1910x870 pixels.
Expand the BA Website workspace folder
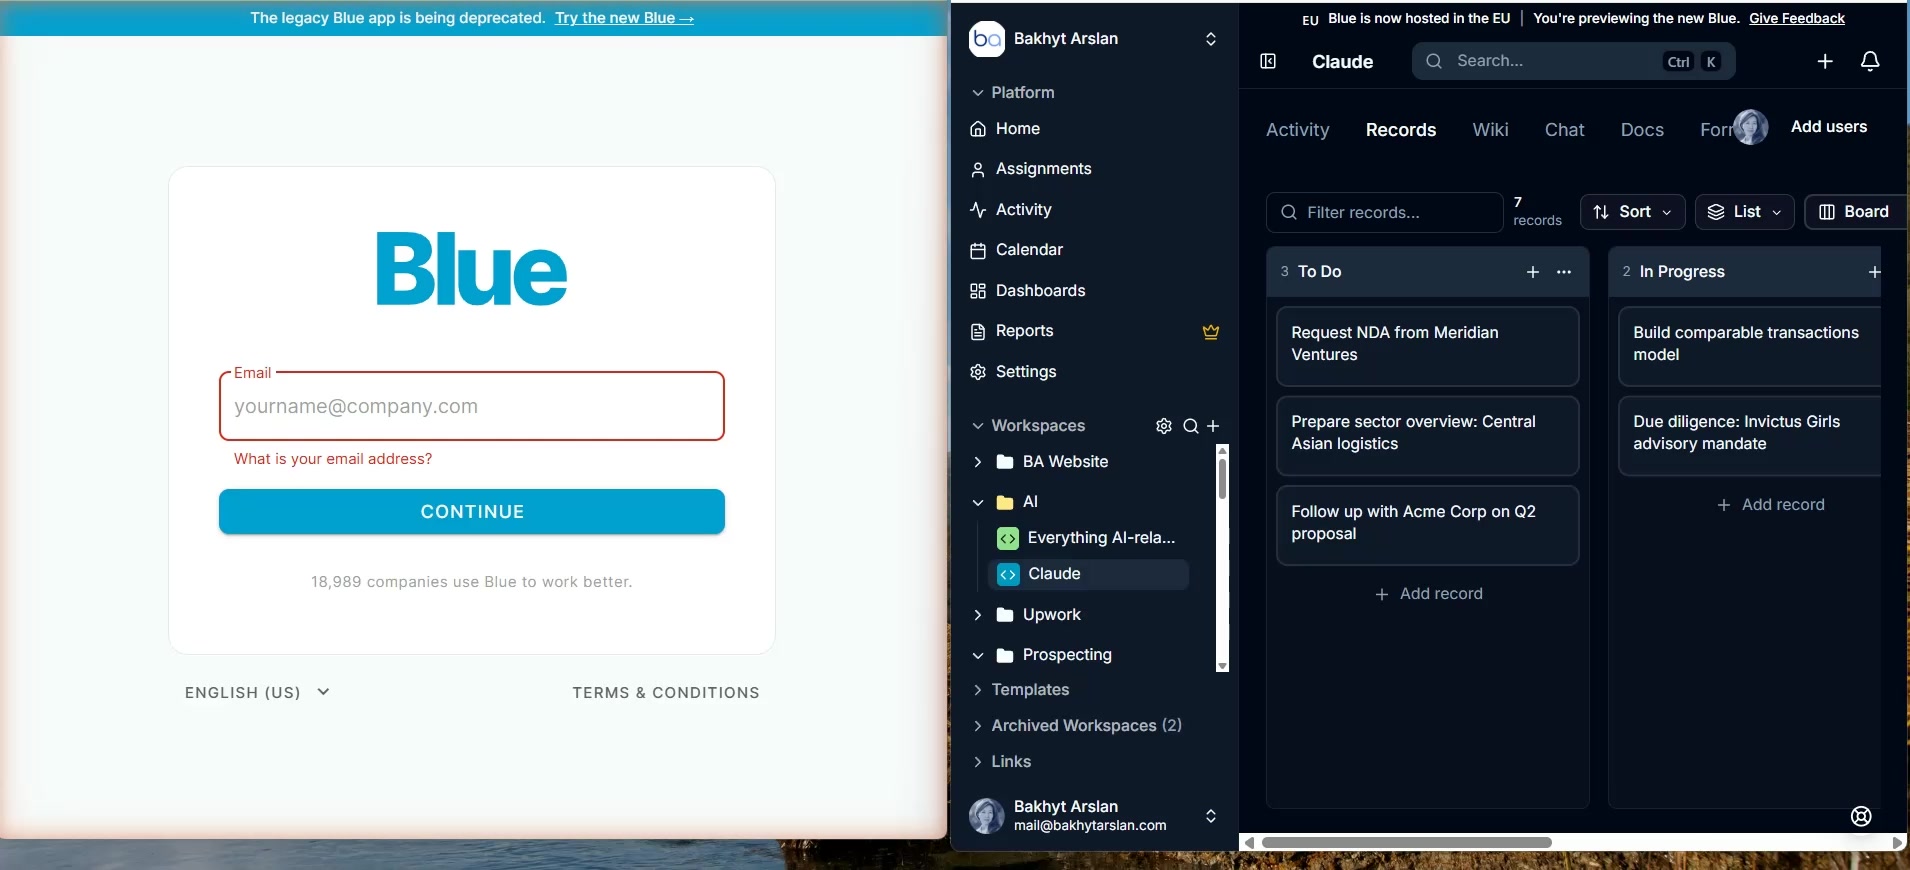(978, 462)
